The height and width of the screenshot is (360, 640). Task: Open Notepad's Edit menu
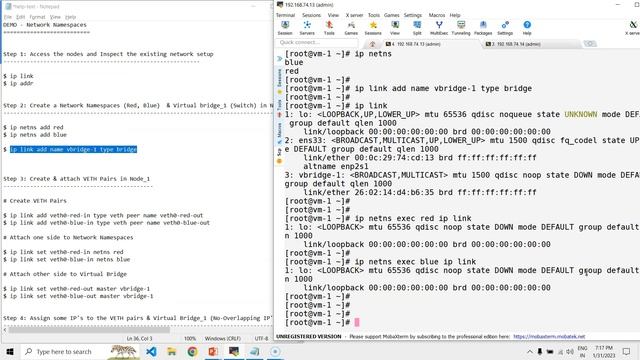coord(20,17)
